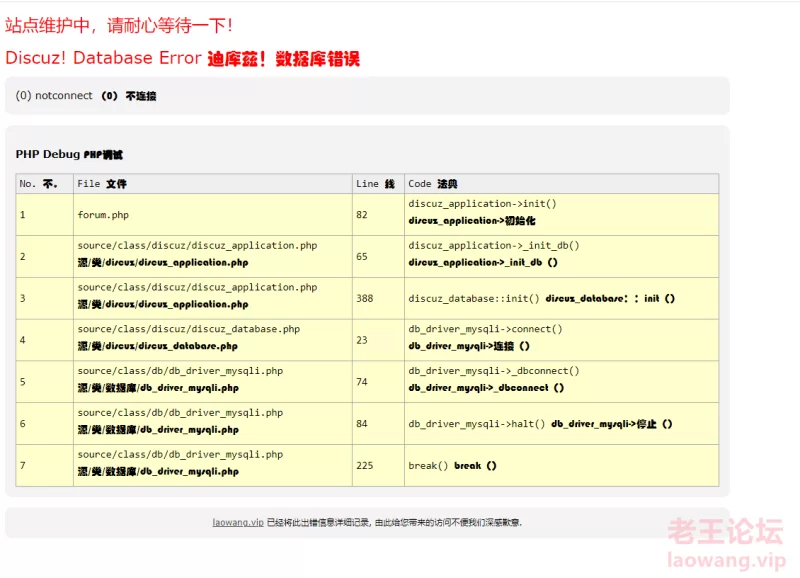Click the bold '(0) 不连接' translated message
This screenshot has width=800, height=578.
point(129,96)
